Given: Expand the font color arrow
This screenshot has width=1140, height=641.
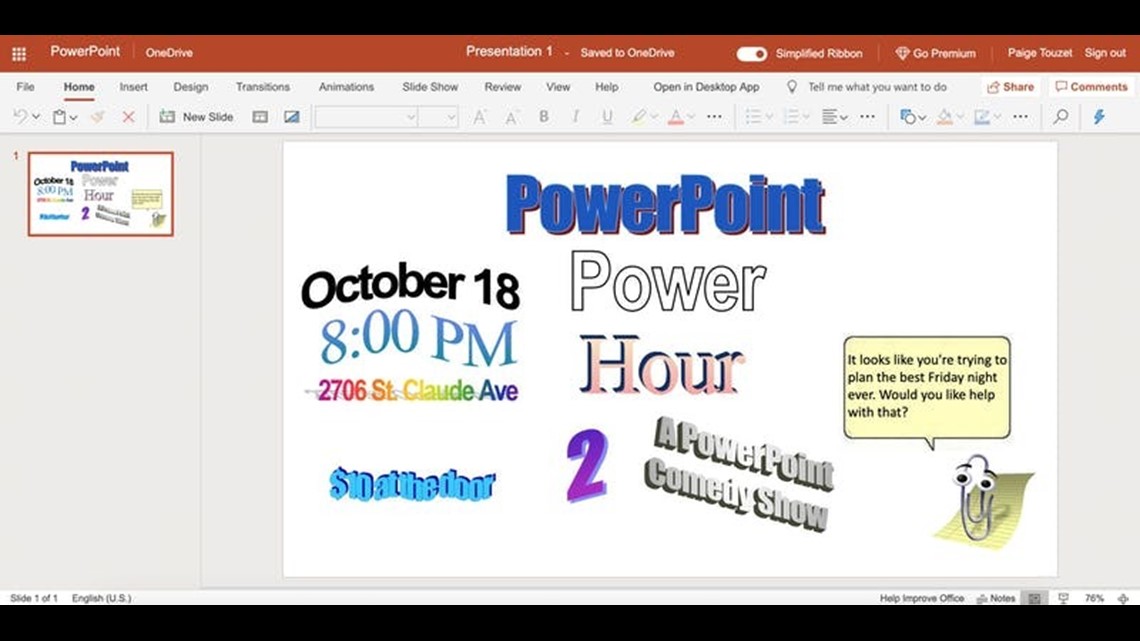Looking at the screenshot, I should (x=691, y=117).
